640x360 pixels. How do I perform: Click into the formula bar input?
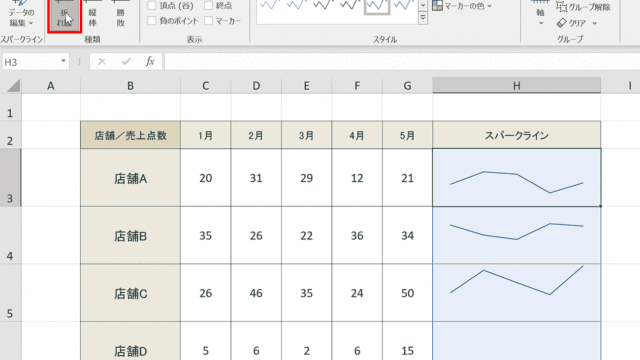coord(402,62)
